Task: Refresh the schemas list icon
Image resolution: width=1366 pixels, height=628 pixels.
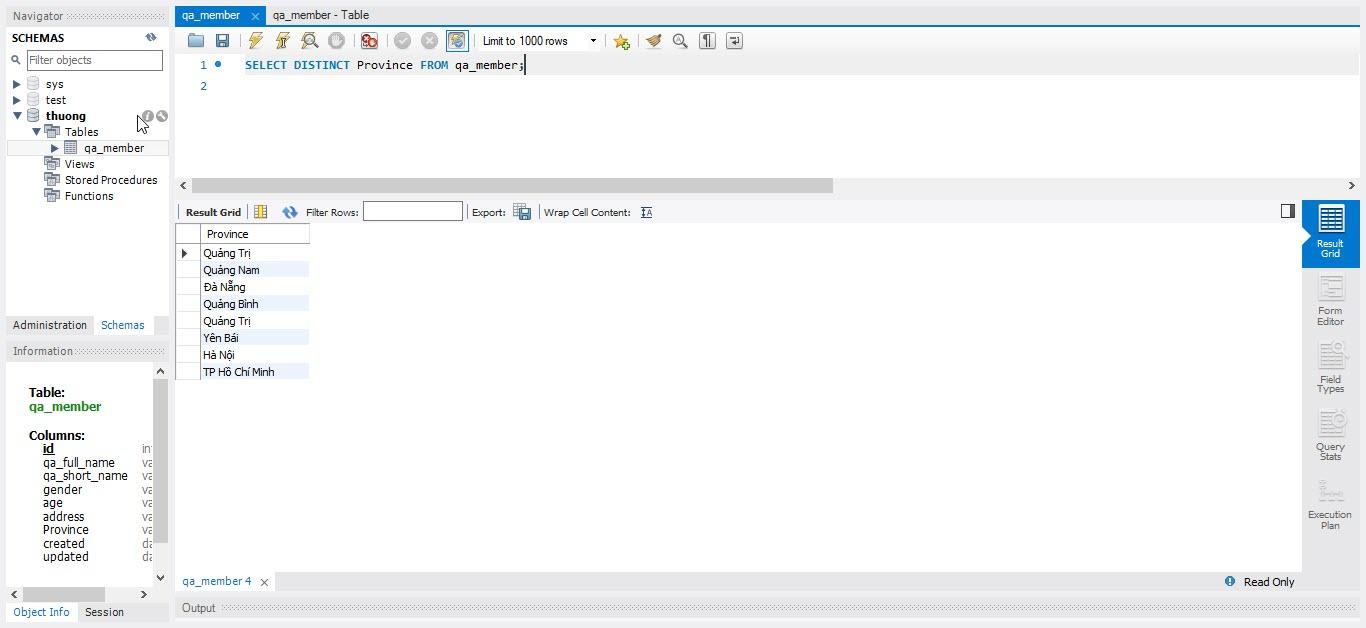Action: [x=151, y=38]
